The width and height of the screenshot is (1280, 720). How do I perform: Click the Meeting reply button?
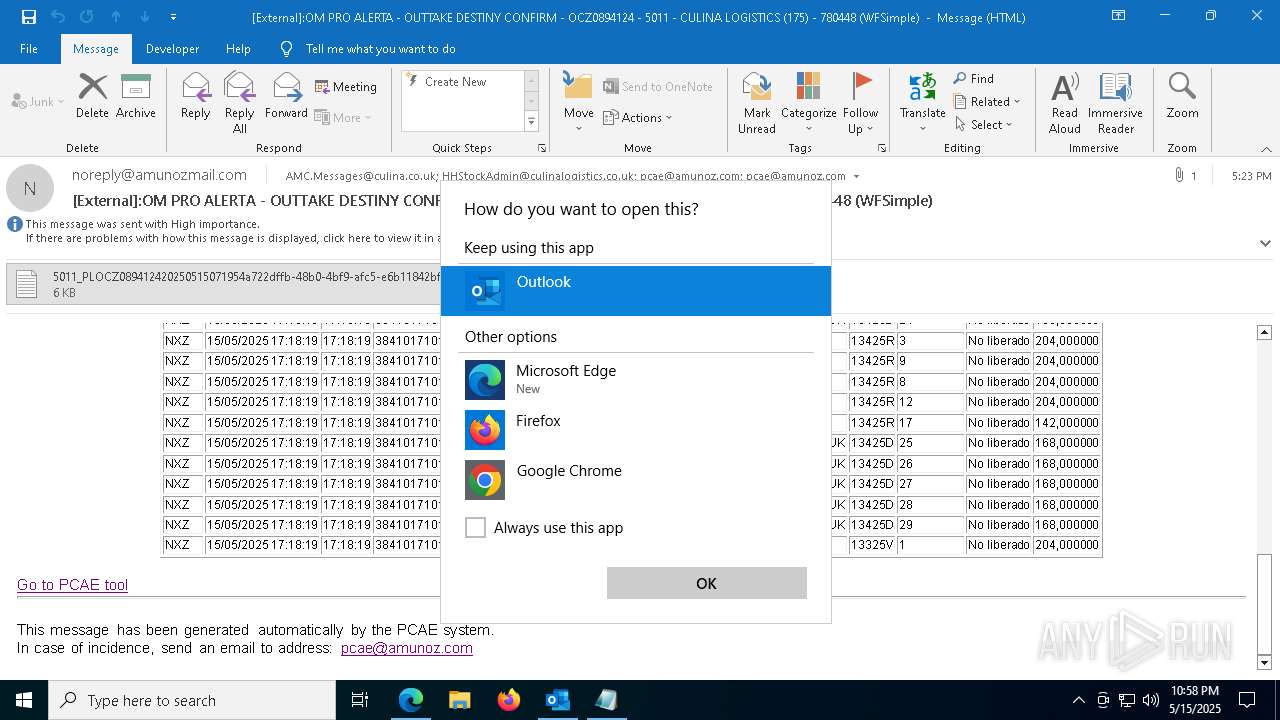346,87
